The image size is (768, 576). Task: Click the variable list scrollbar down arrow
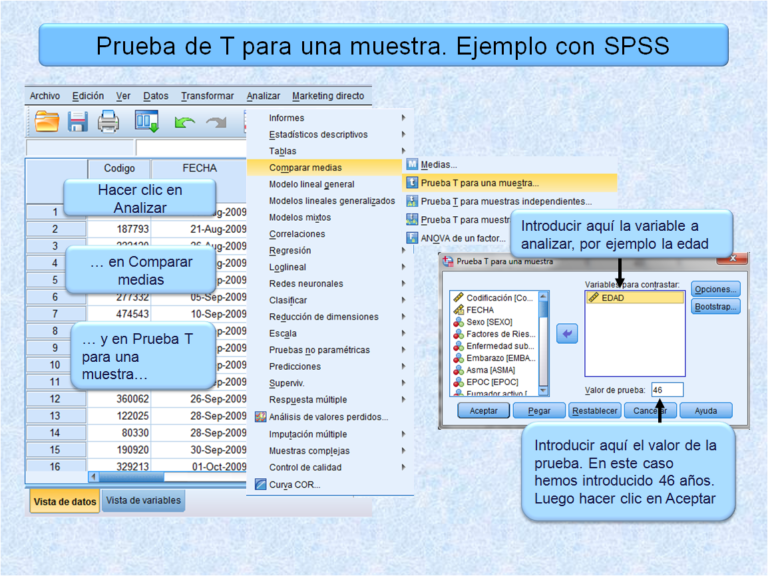point(543,391)
